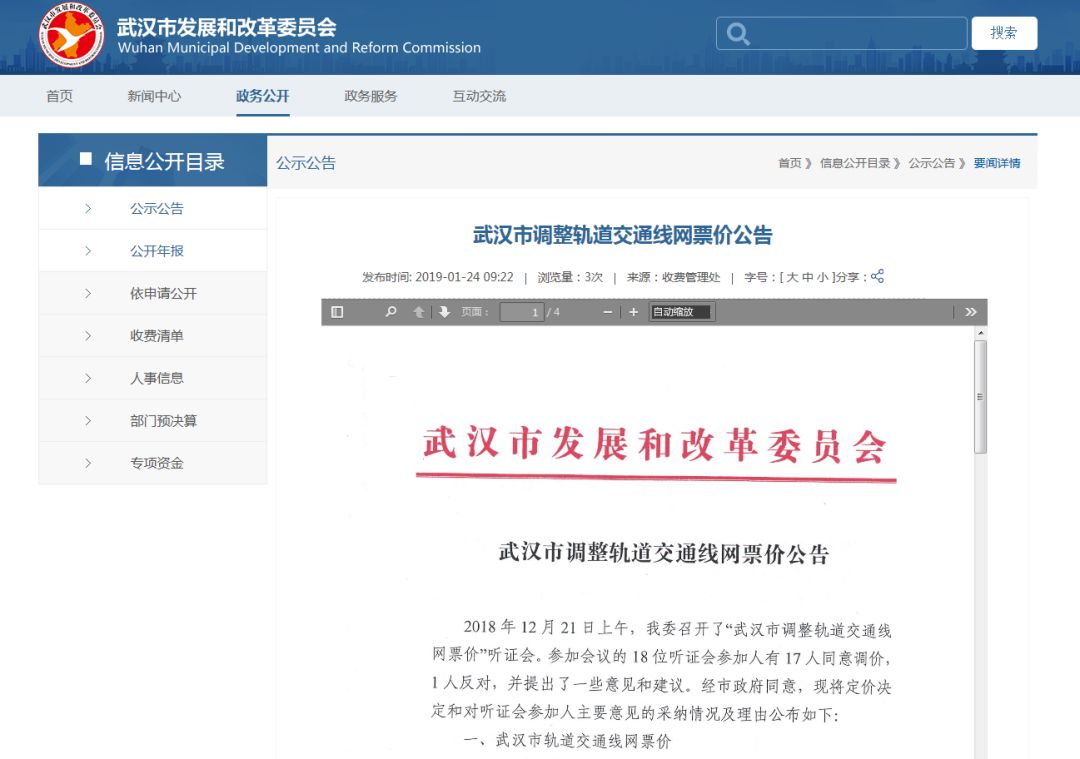
Task: Zoom in the PDF with plus
Action: [x=633, y=312]
